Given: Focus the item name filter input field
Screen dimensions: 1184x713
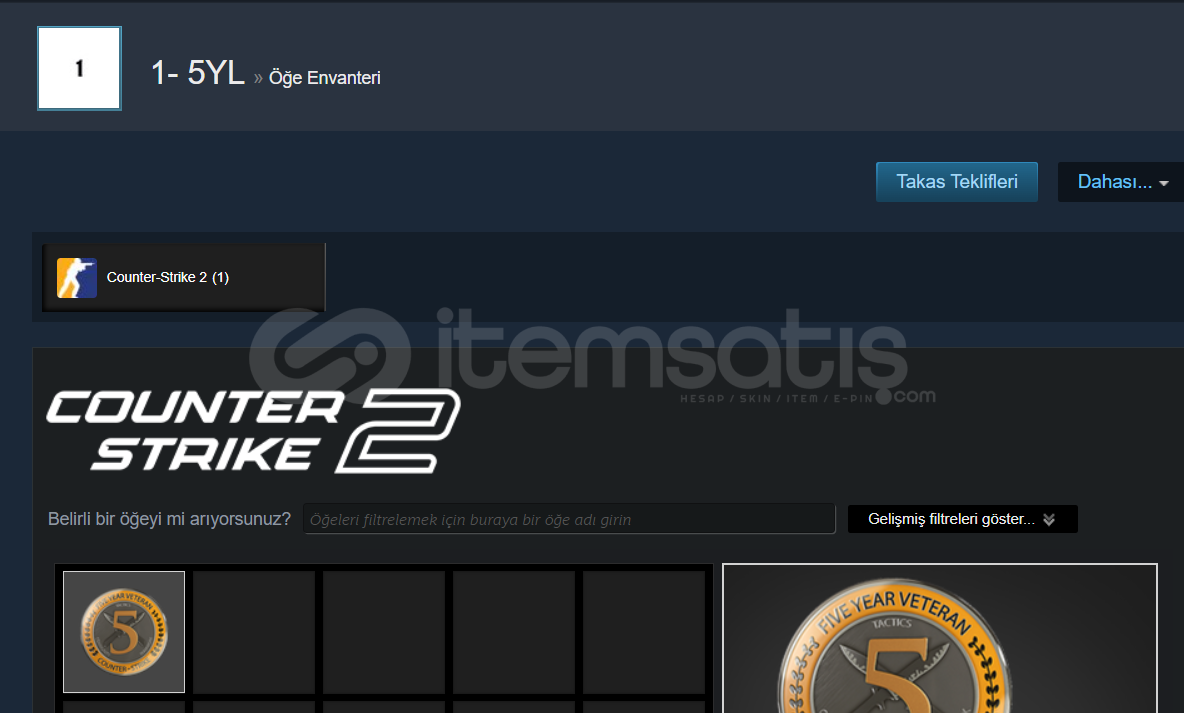Looking at the screenshot, I should 569,519.
